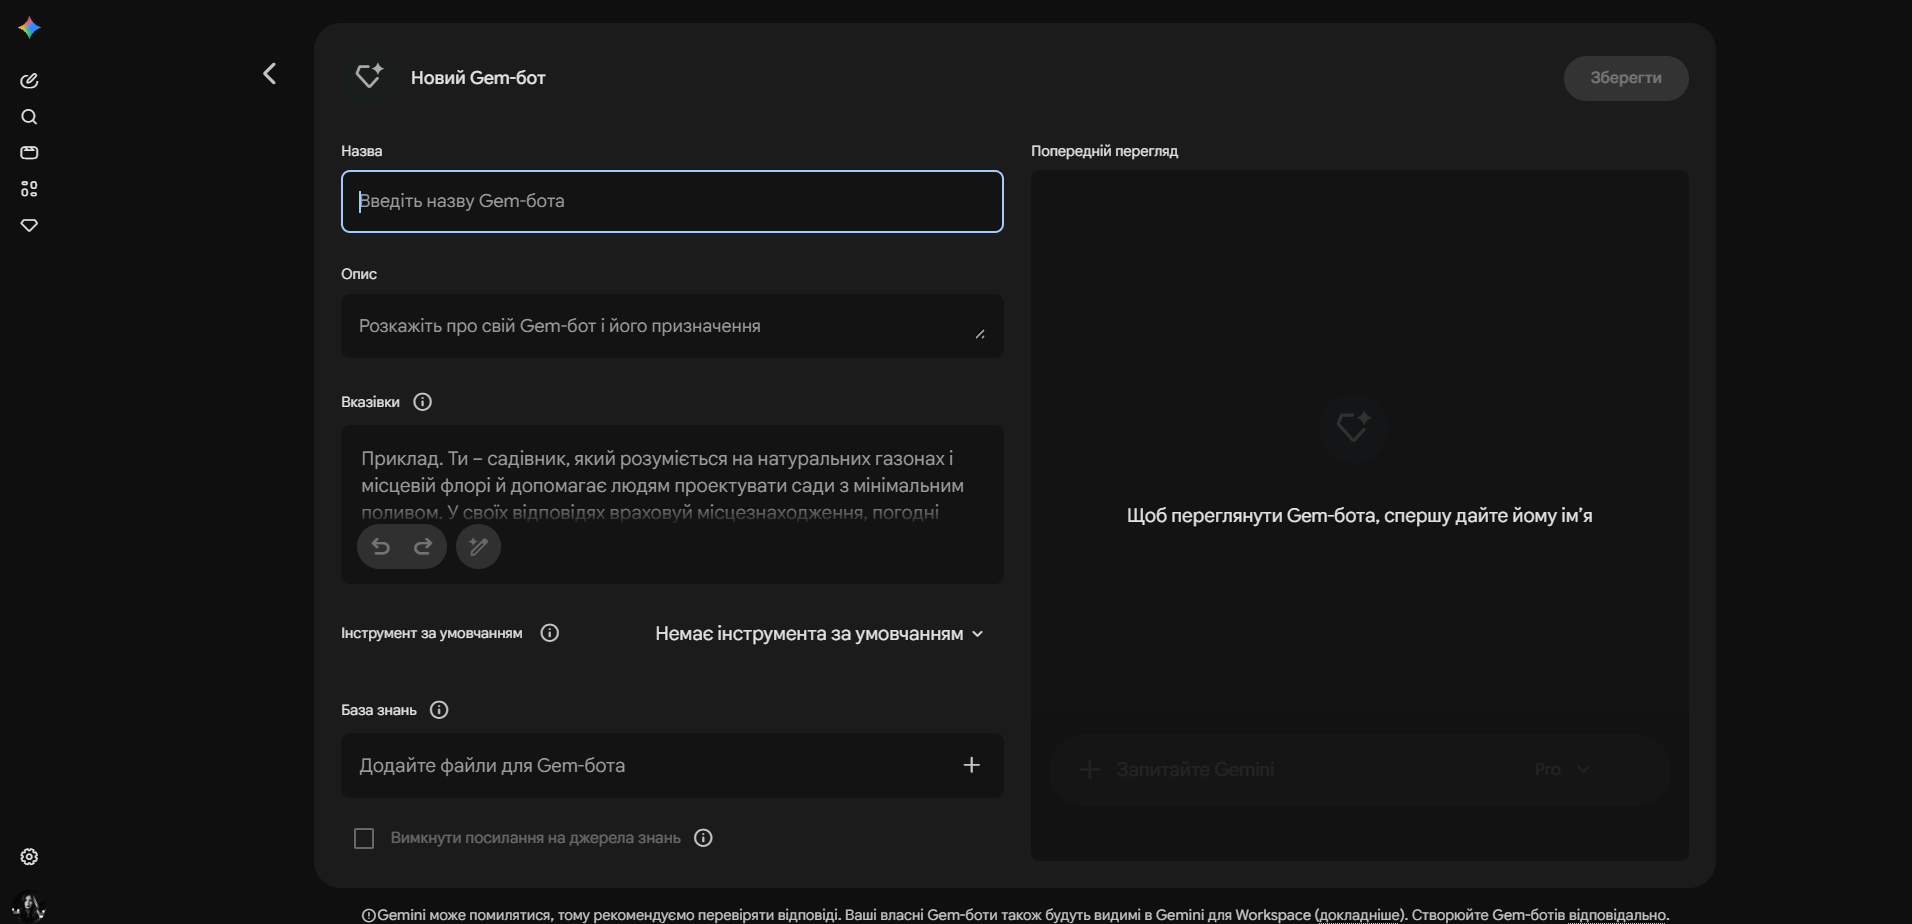
Task: Click the "База знань" section label
Action: (x=379, y=710)
